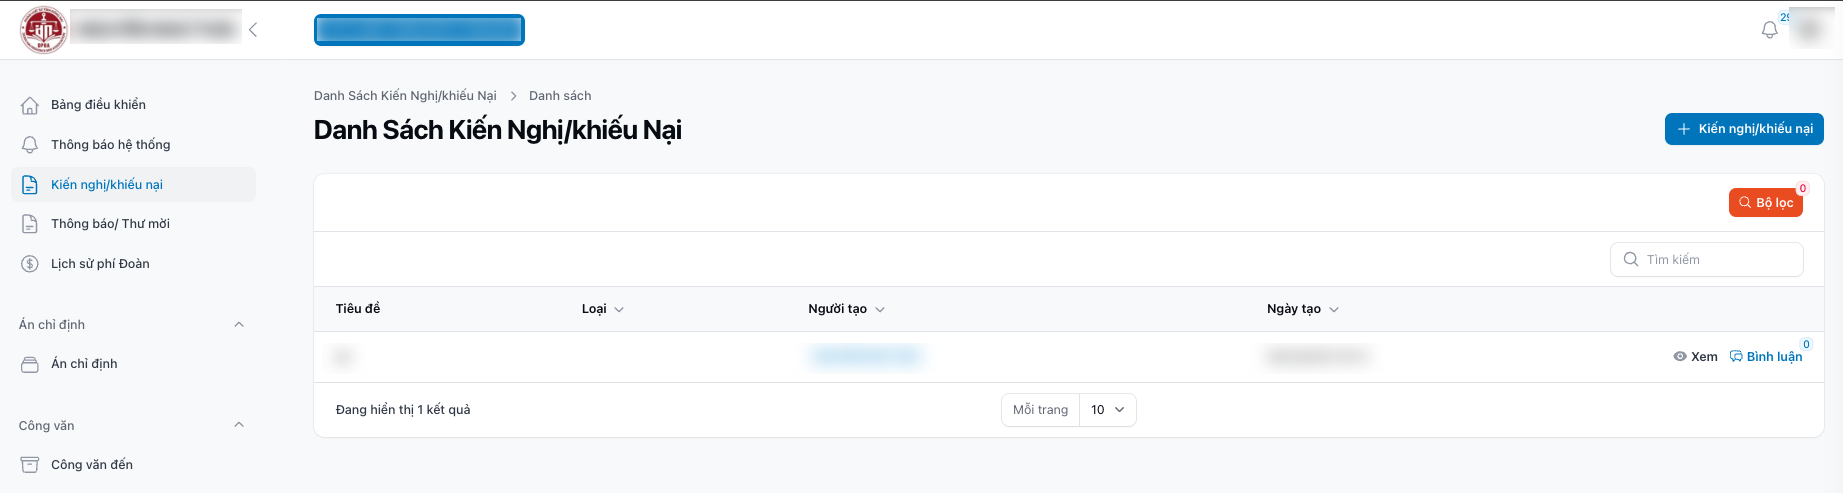Click the notification bell icon
This screenshot has height=493, width=1843.
[x=1769, y=30]
